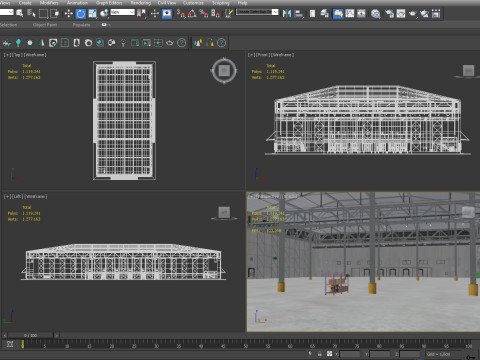Screen dimensions: 480x360
Task: Click the Align tool icon
Action: [x=299, y=13]
